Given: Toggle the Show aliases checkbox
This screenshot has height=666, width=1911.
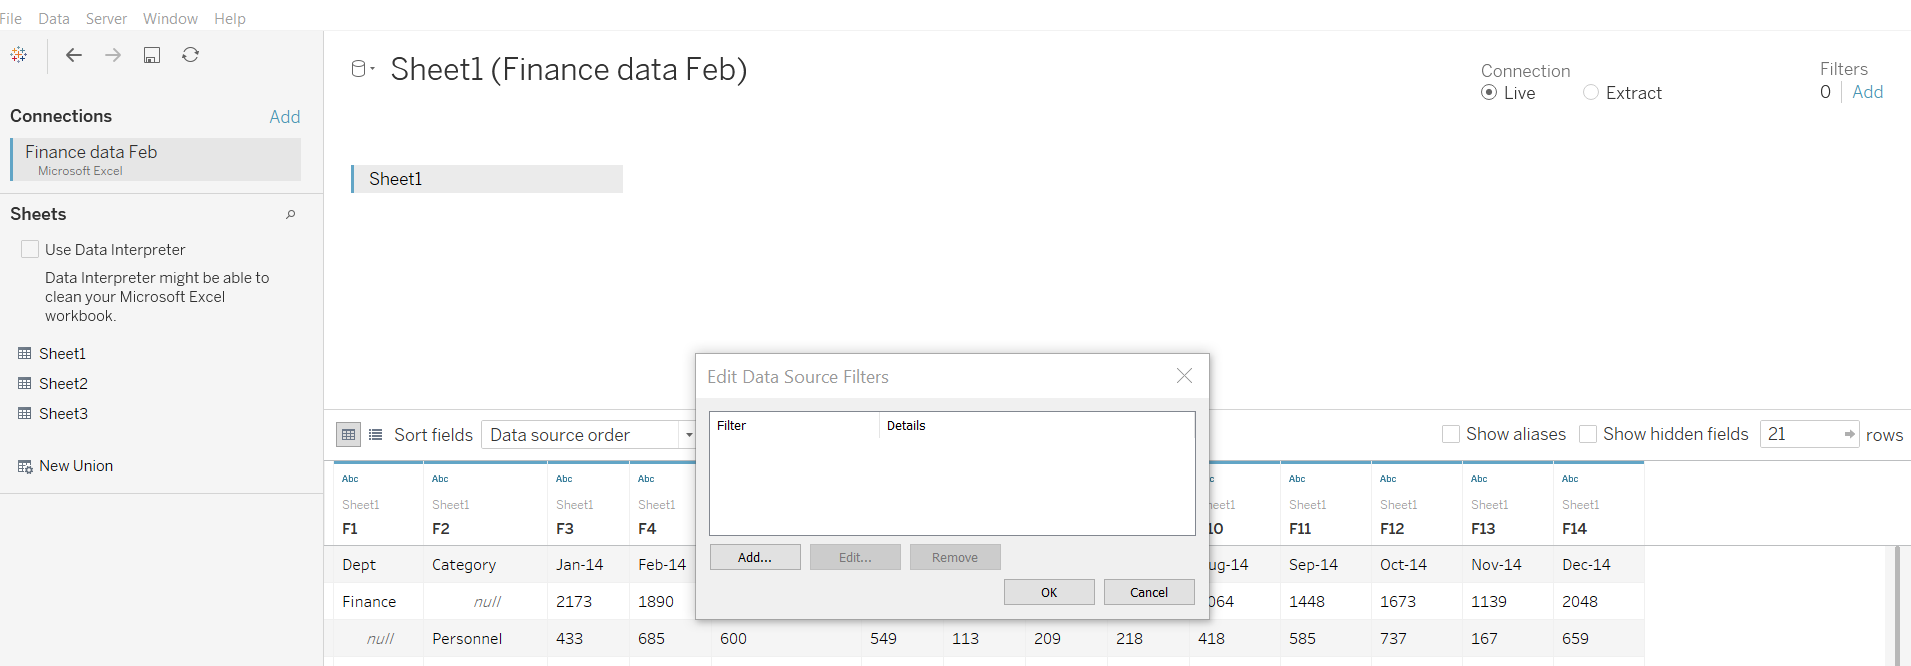Looking at the screenshot, I should [x=1451, y=434].
